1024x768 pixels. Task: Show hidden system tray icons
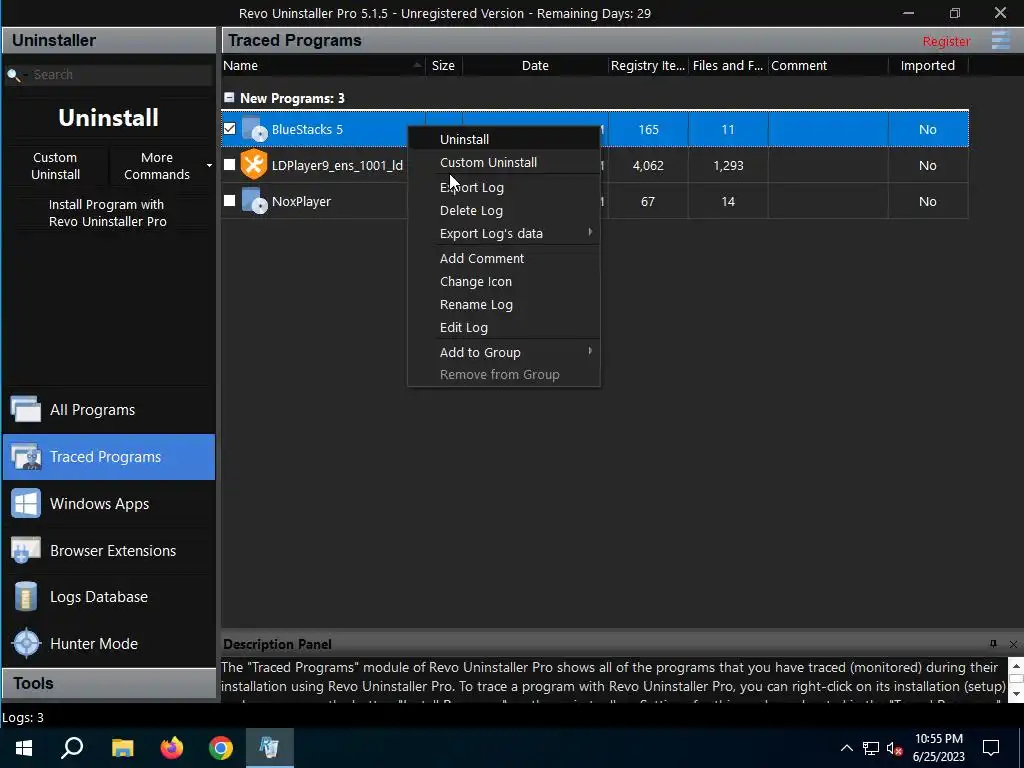pos(846,748)
